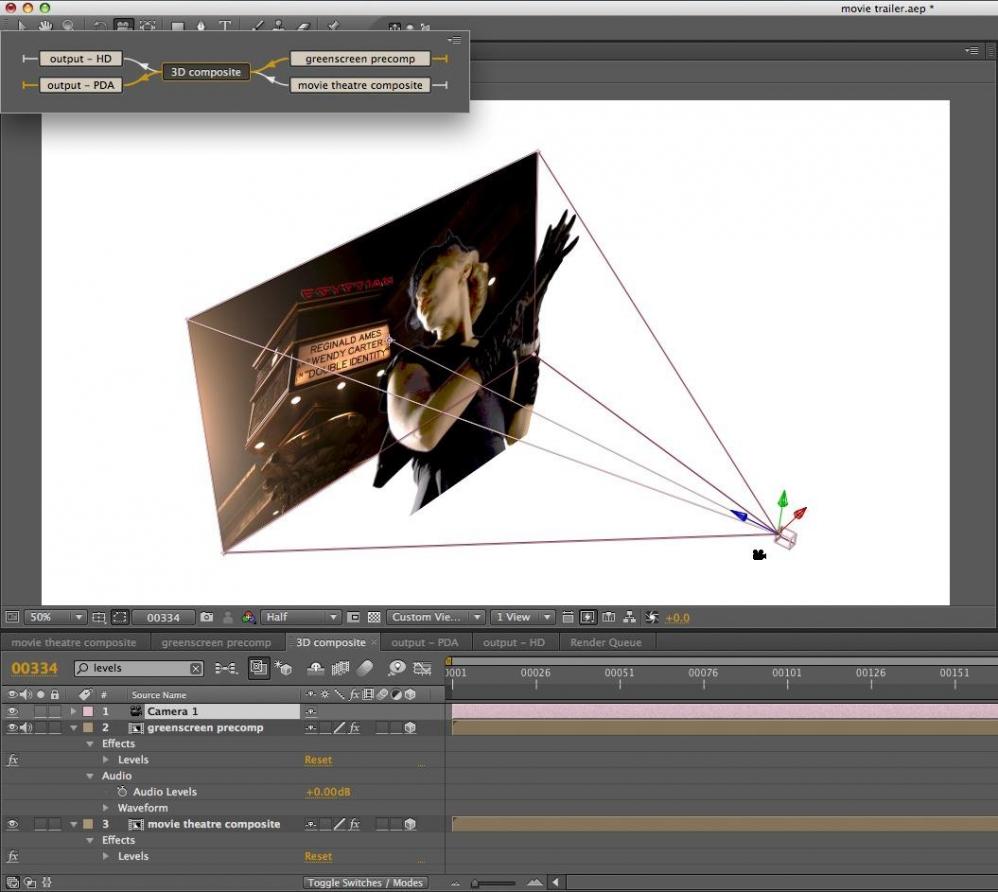Open the Custom View dropdown
Screen dimensions: 998x892
click(435, 617)
